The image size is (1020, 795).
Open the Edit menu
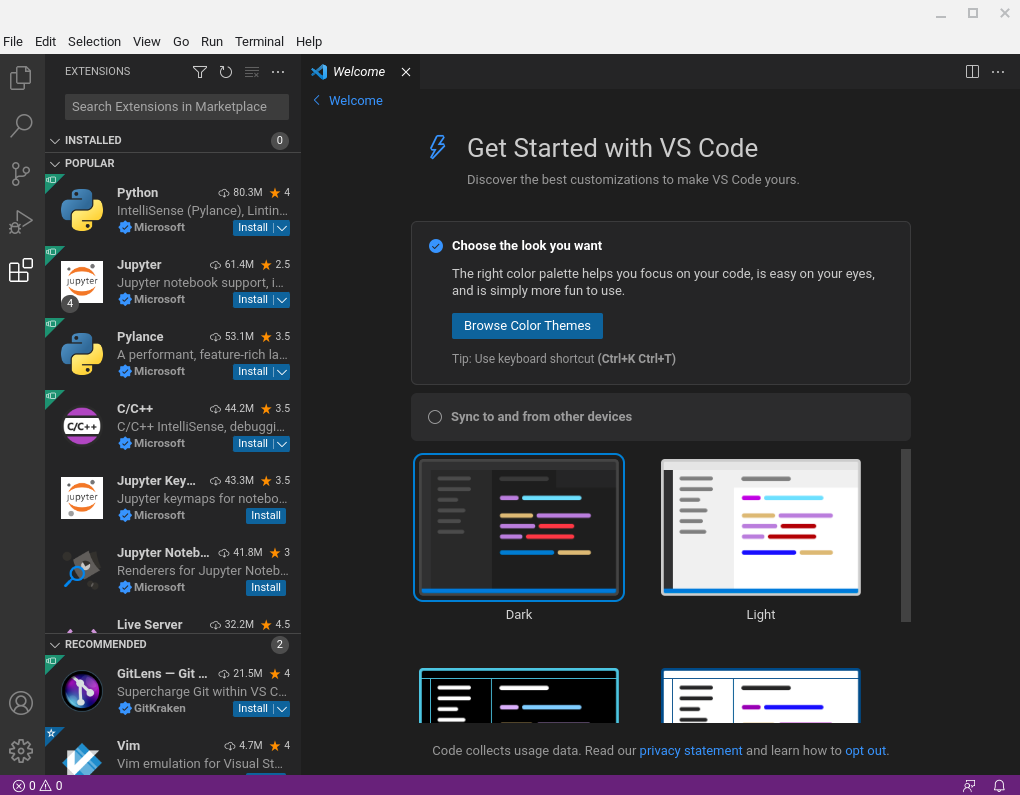pyautogui.click(x=46, y=42)
